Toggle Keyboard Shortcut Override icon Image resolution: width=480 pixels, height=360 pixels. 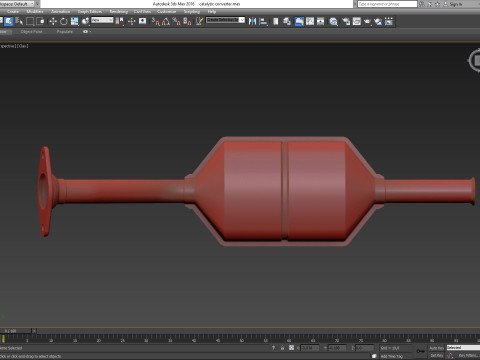[x=143, y=22]
